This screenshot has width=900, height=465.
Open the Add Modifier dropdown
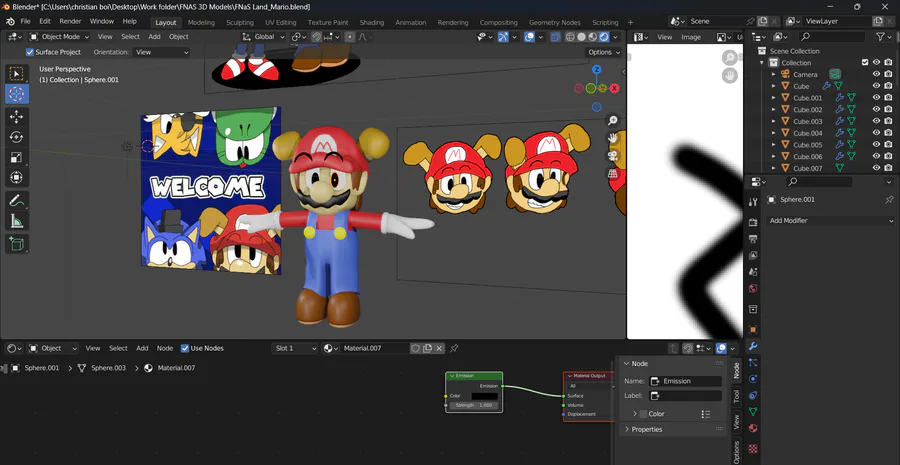[x=831, y=220]
